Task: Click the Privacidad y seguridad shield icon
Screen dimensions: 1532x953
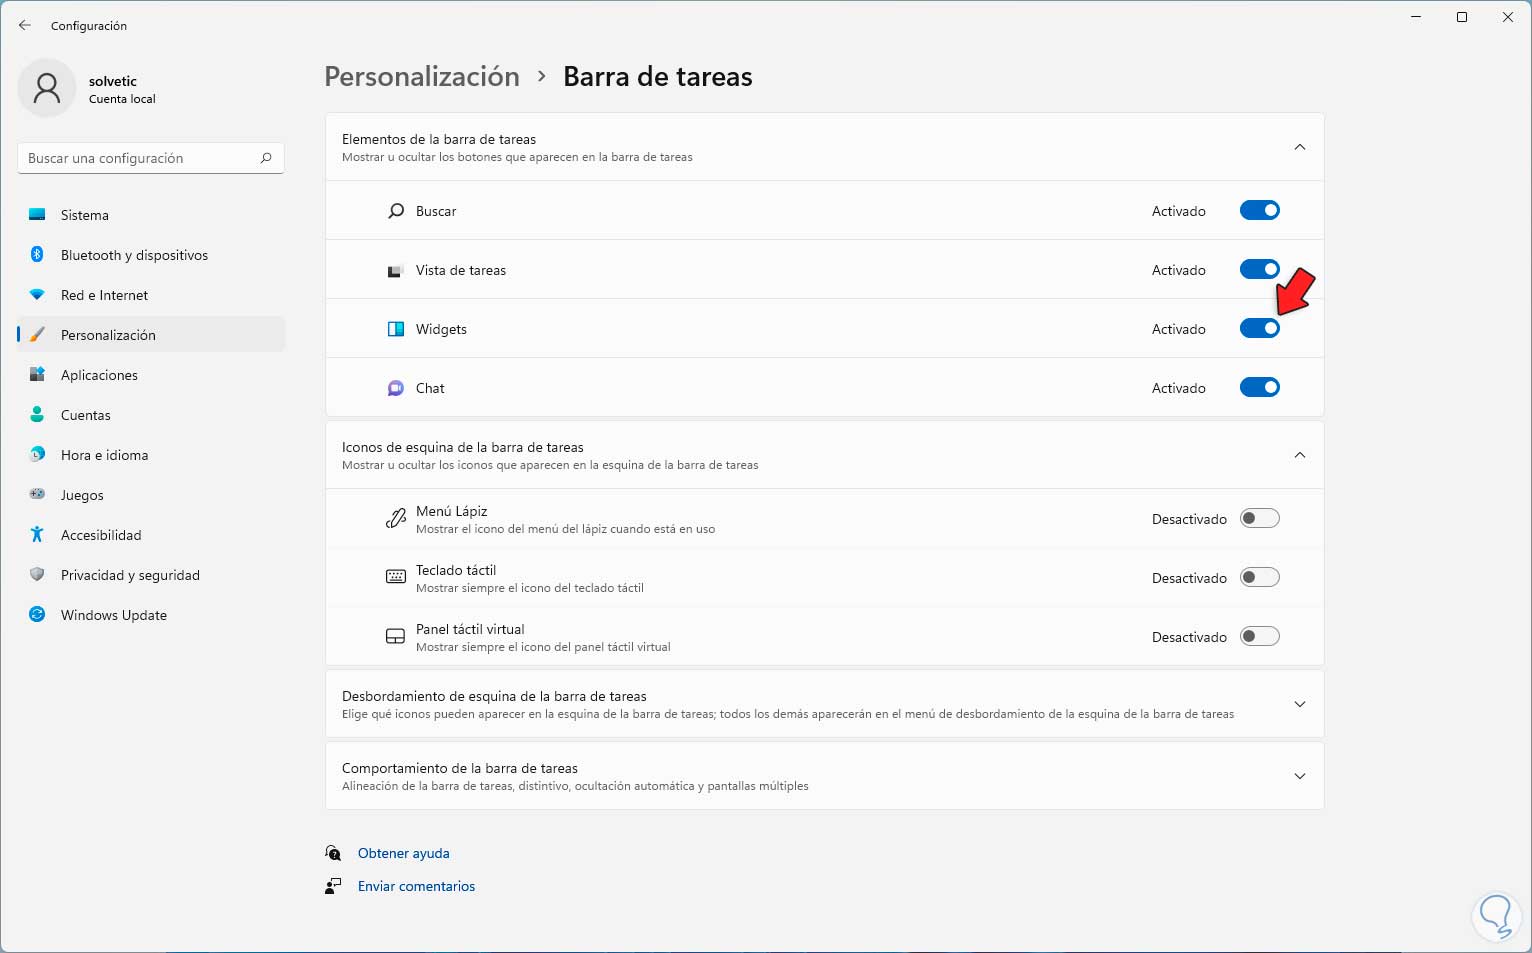Action: pyautogui.click(x=37, y=575)
